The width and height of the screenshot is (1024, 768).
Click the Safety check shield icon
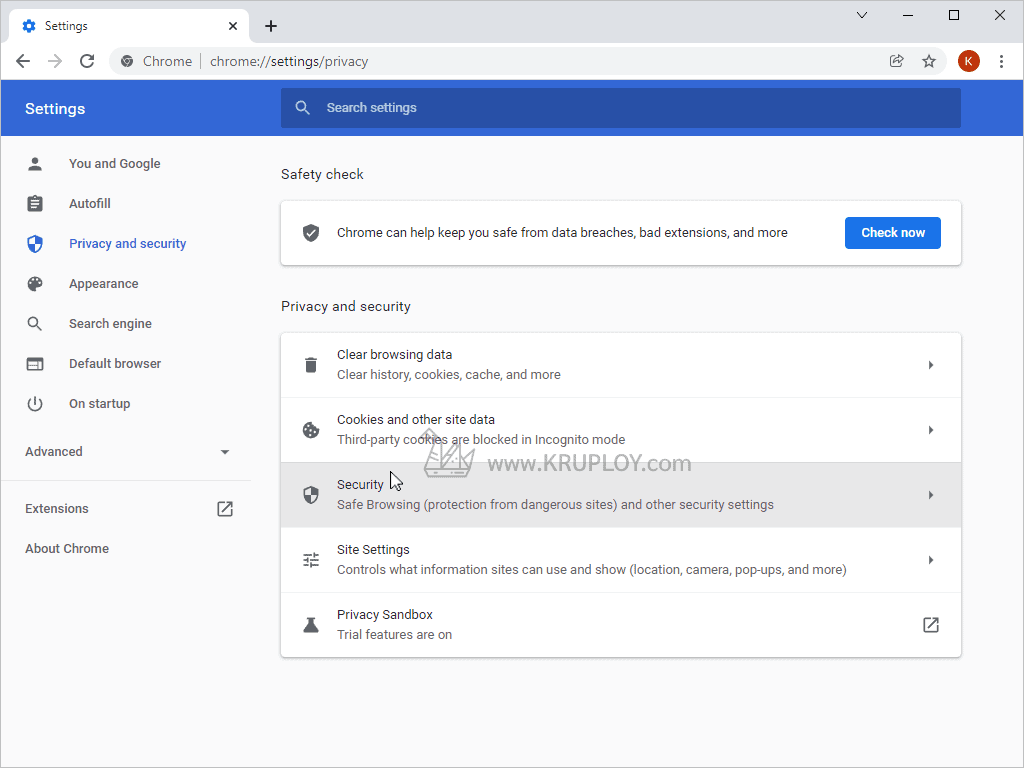(x=311, y=233)
